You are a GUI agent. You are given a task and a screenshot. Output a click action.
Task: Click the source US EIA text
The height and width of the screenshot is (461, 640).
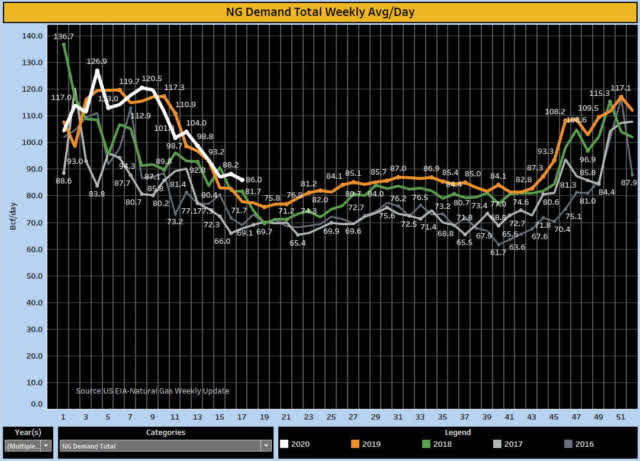(152, 391)
